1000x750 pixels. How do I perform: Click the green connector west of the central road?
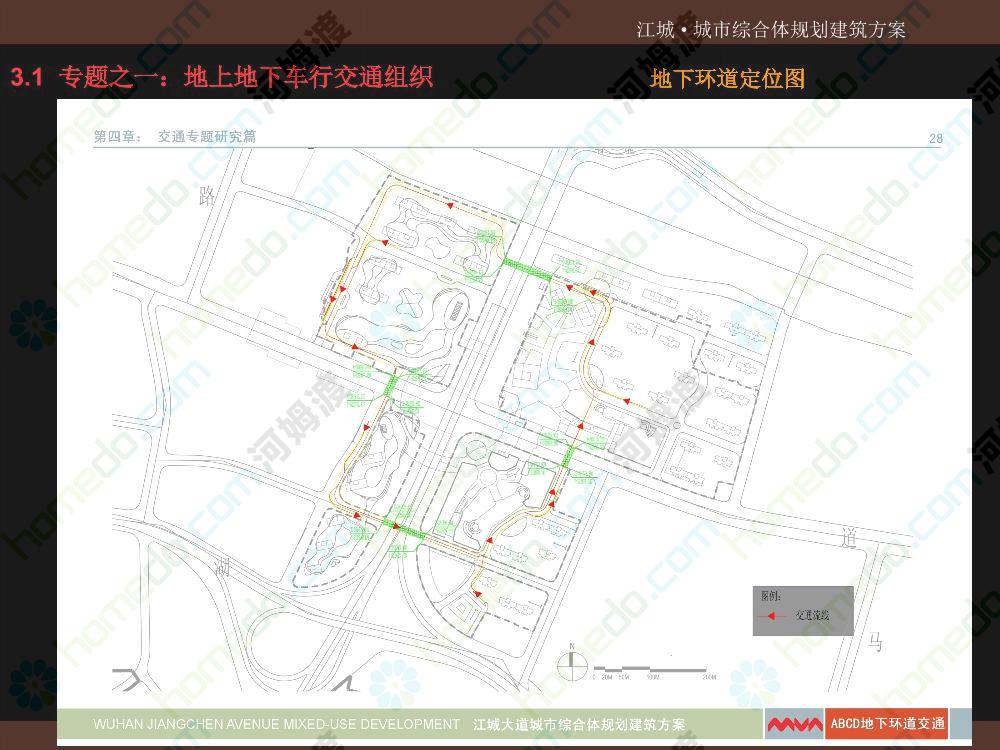391,382
